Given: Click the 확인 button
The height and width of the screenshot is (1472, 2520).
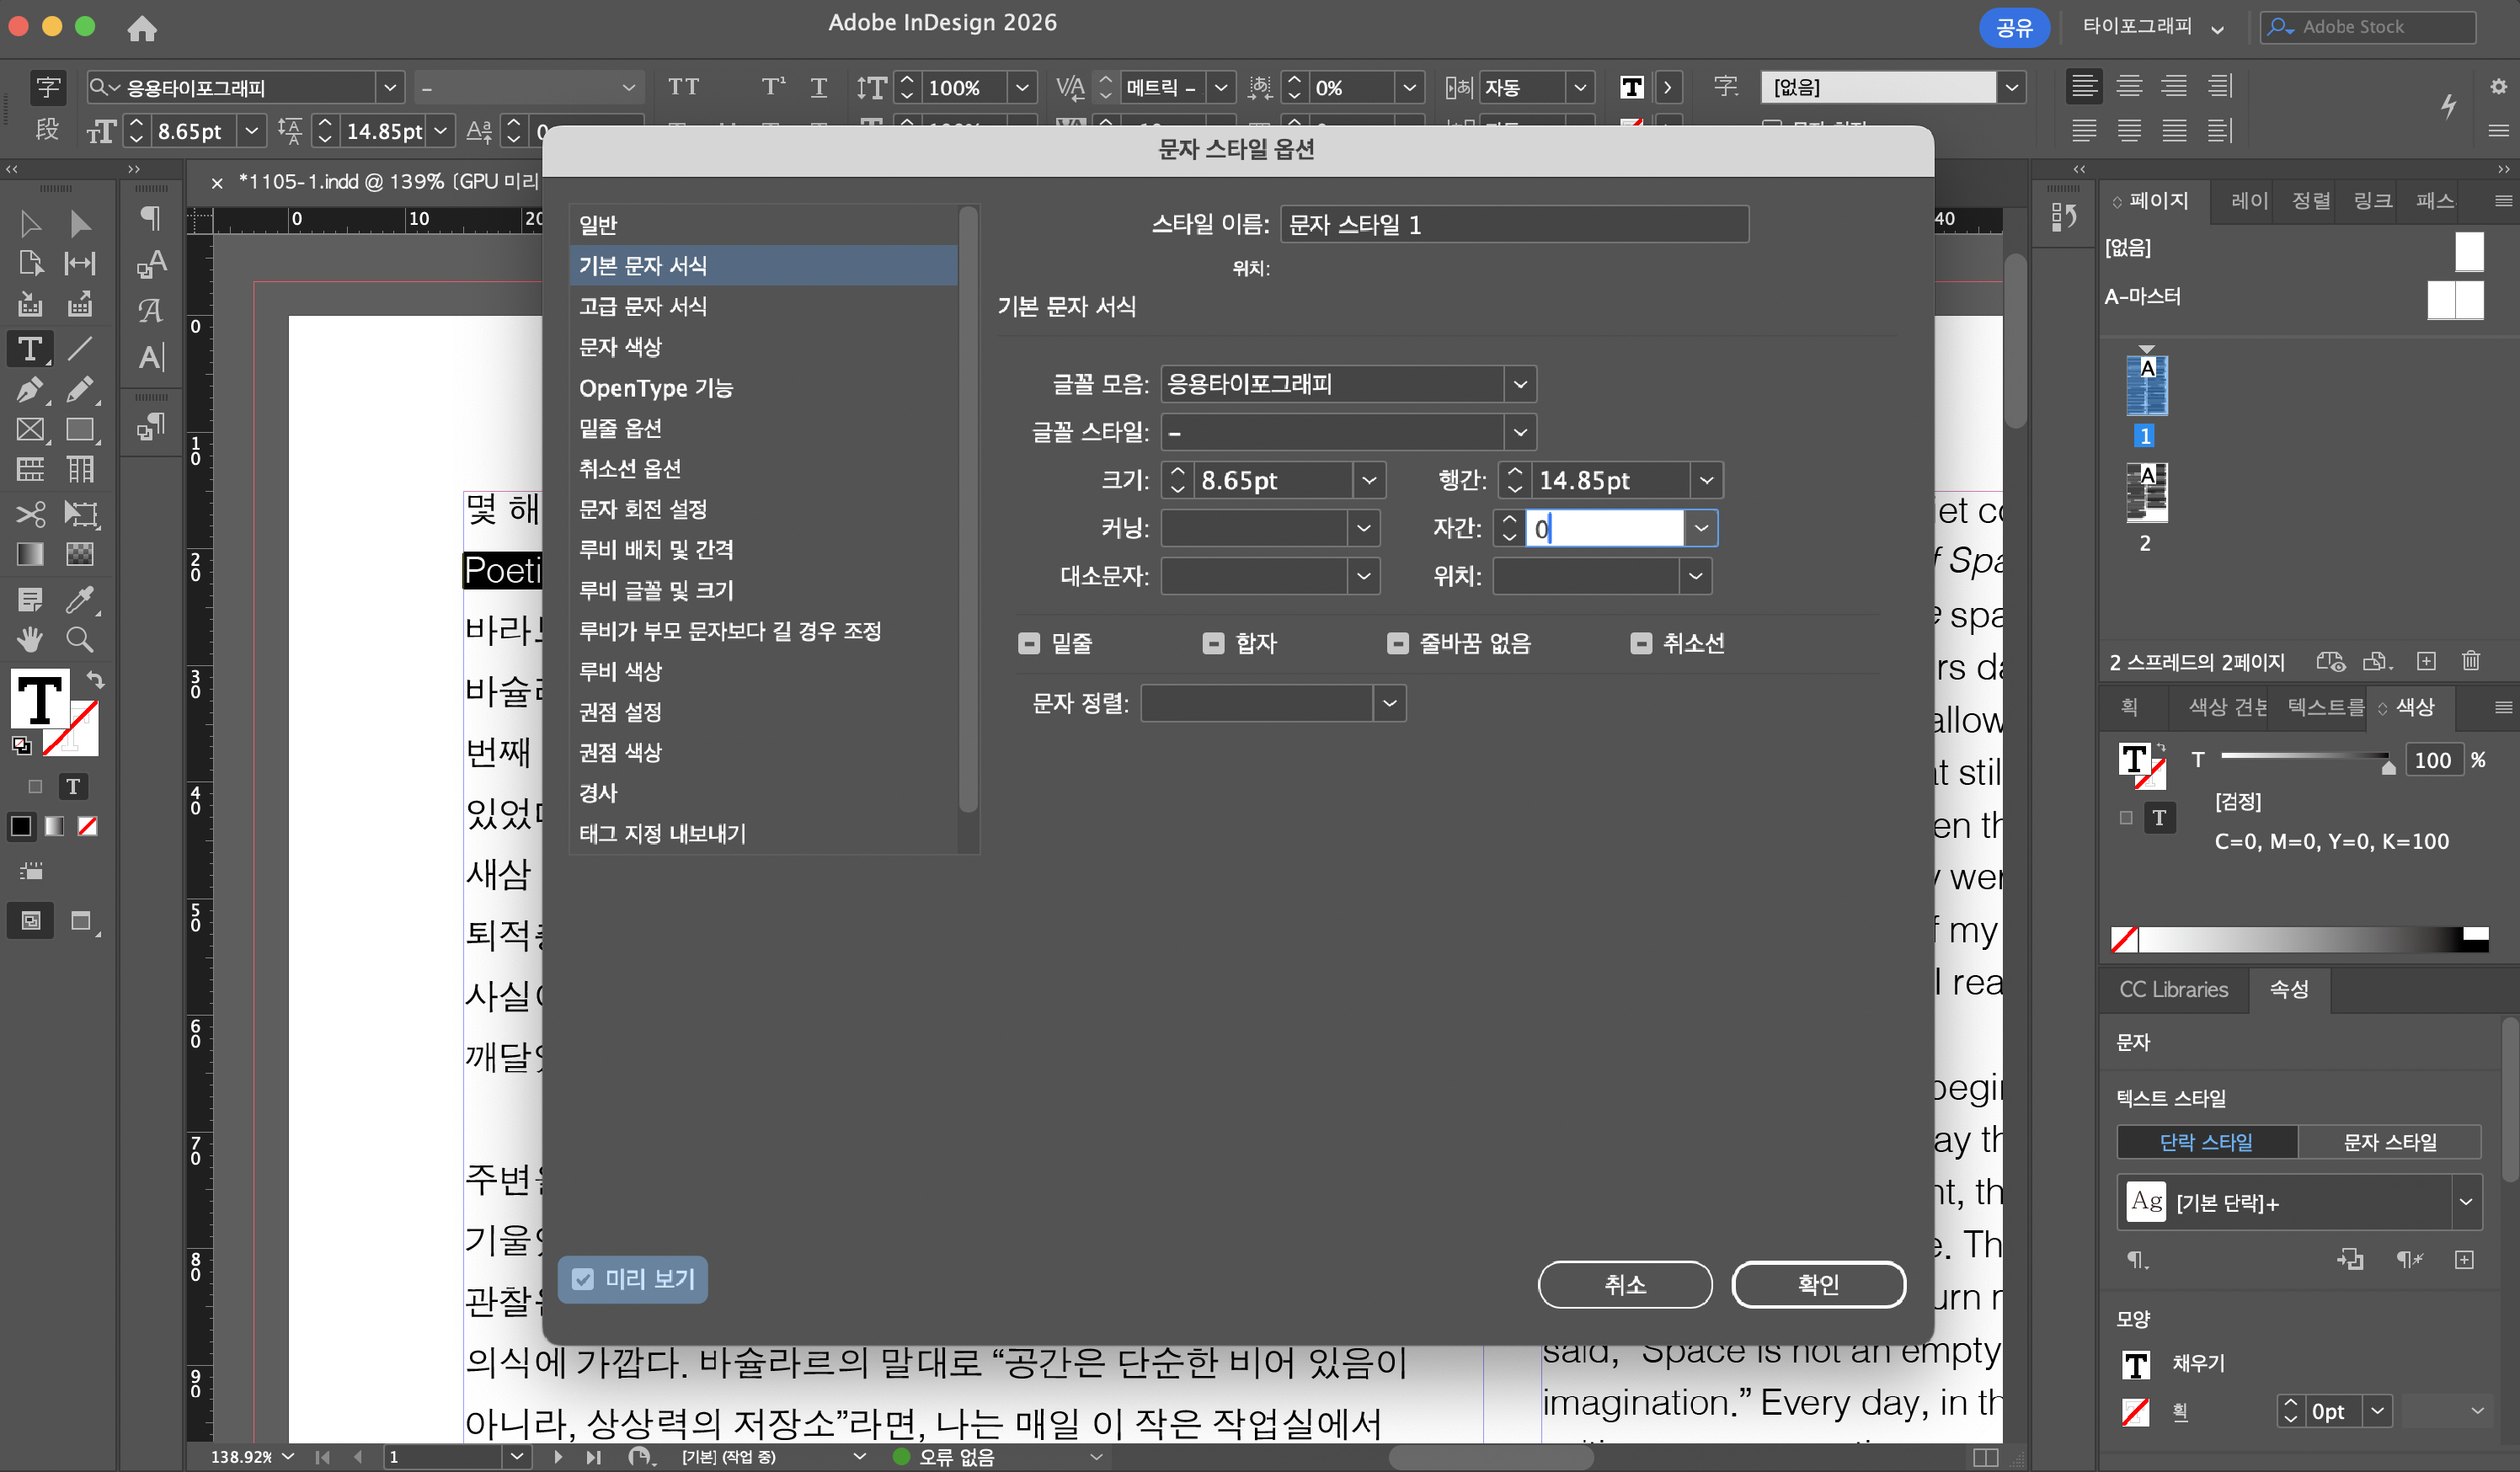Looking at the screenshot, I should pos(1817,1284).
